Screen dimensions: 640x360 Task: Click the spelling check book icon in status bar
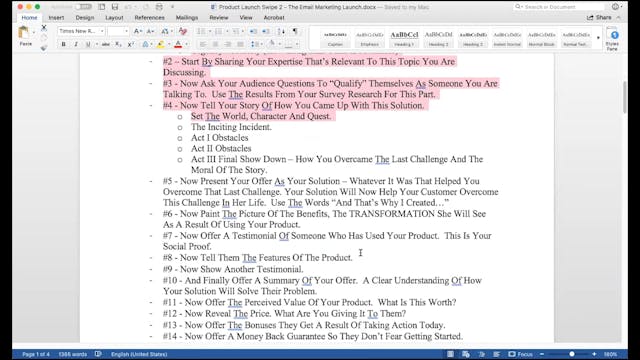(98, 354)
